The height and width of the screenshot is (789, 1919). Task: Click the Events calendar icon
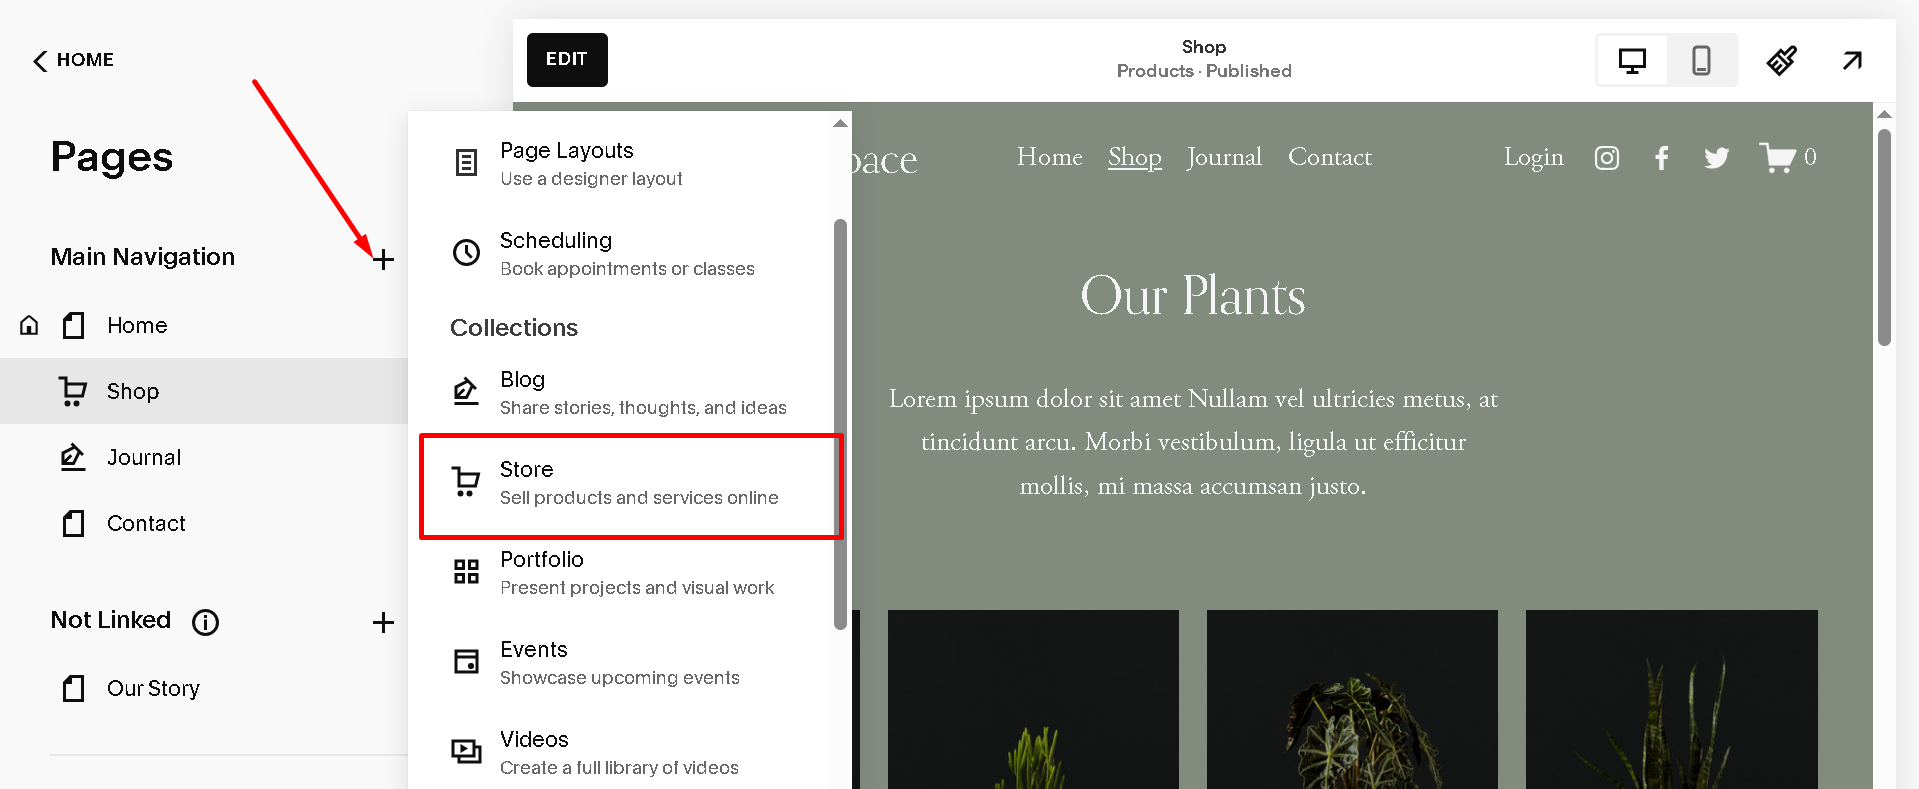(x=466, y=661)
